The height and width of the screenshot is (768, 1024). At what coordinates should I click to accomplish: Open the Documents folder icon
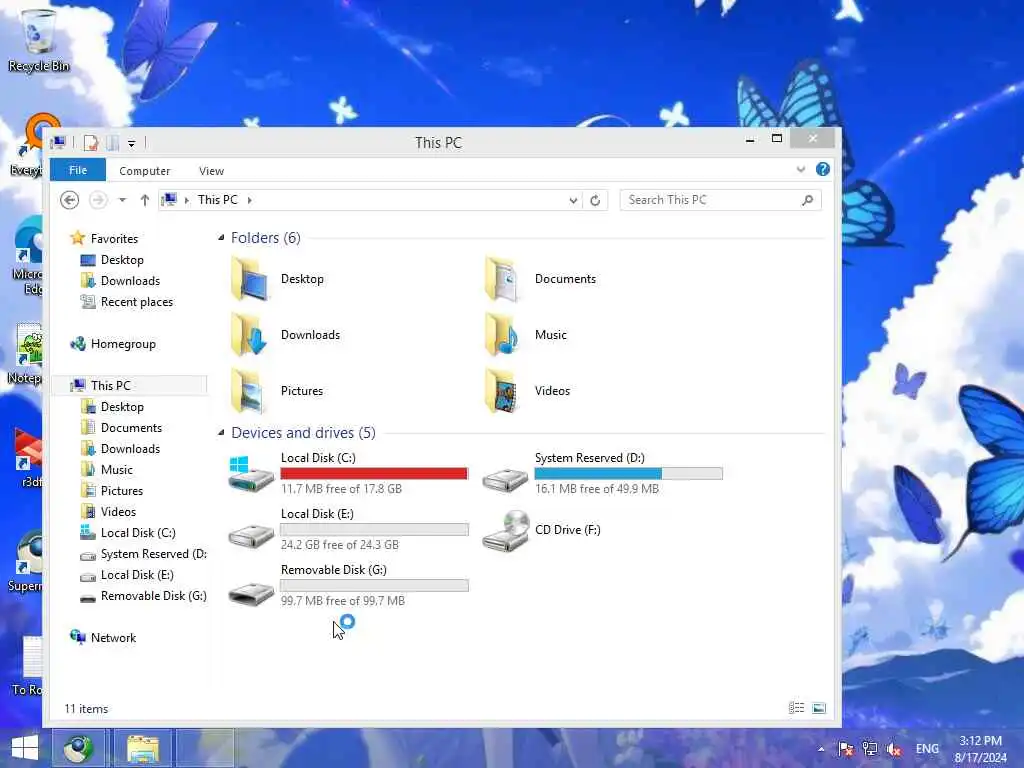click(503, 279)
